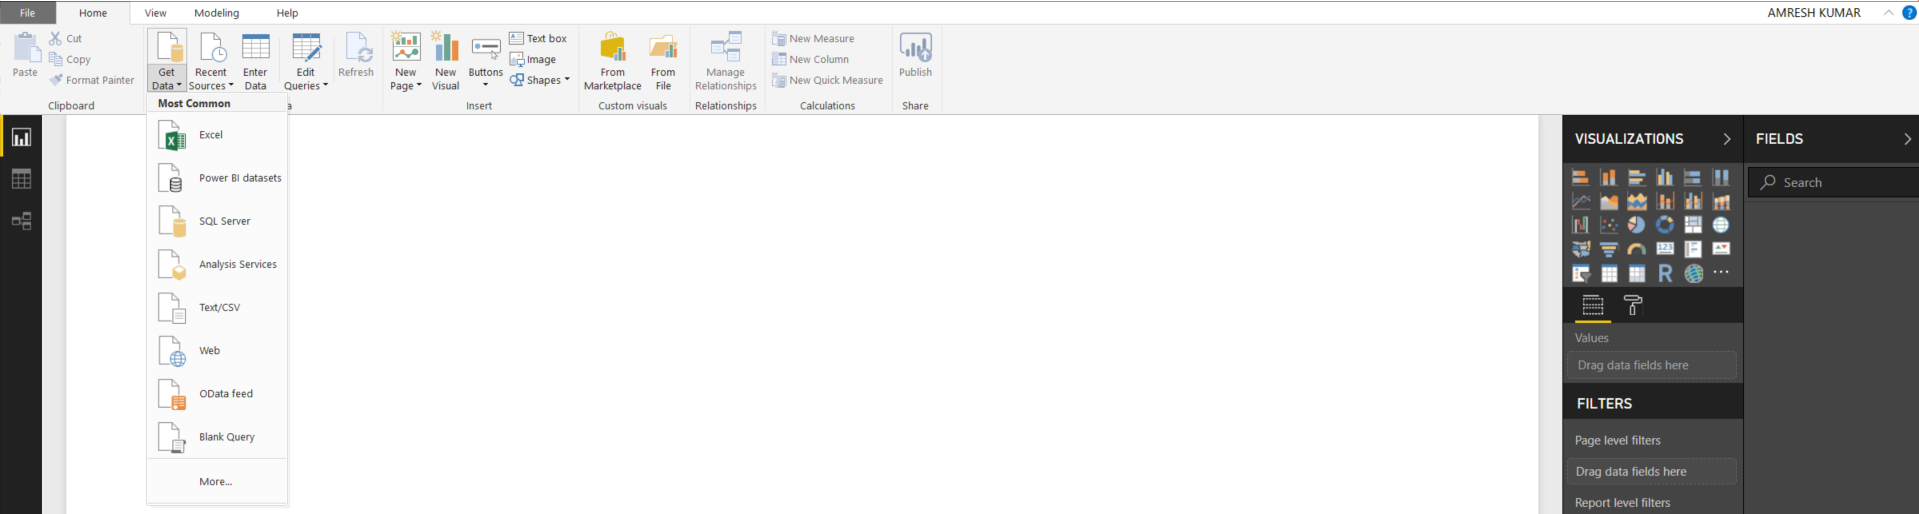Image resolution: width=1919 pixels, height=514 pixels.
Task: Choose SQL Server data source
Action: tap(217, 221)
